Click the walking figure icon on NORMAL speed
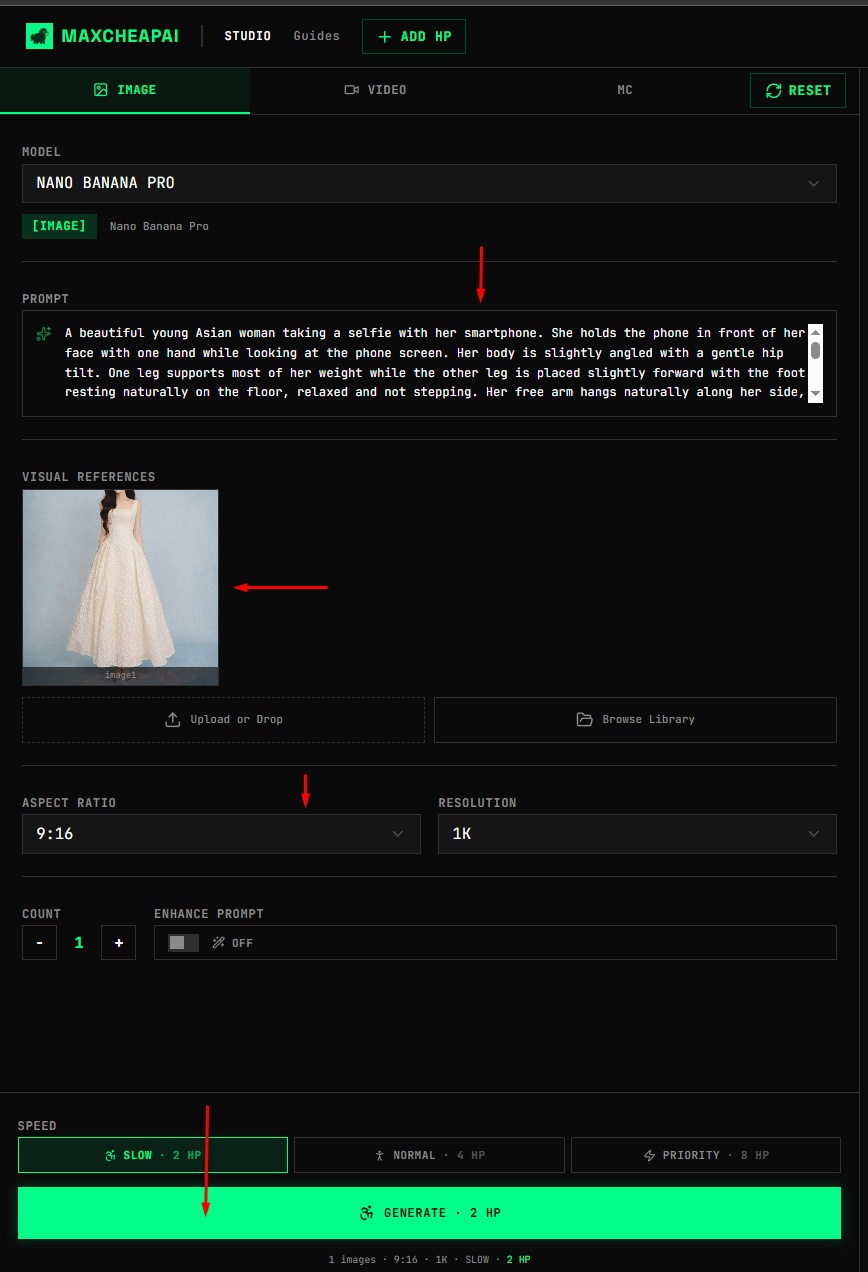This screenshot has height=1272, width=868. coord(378,1155)
